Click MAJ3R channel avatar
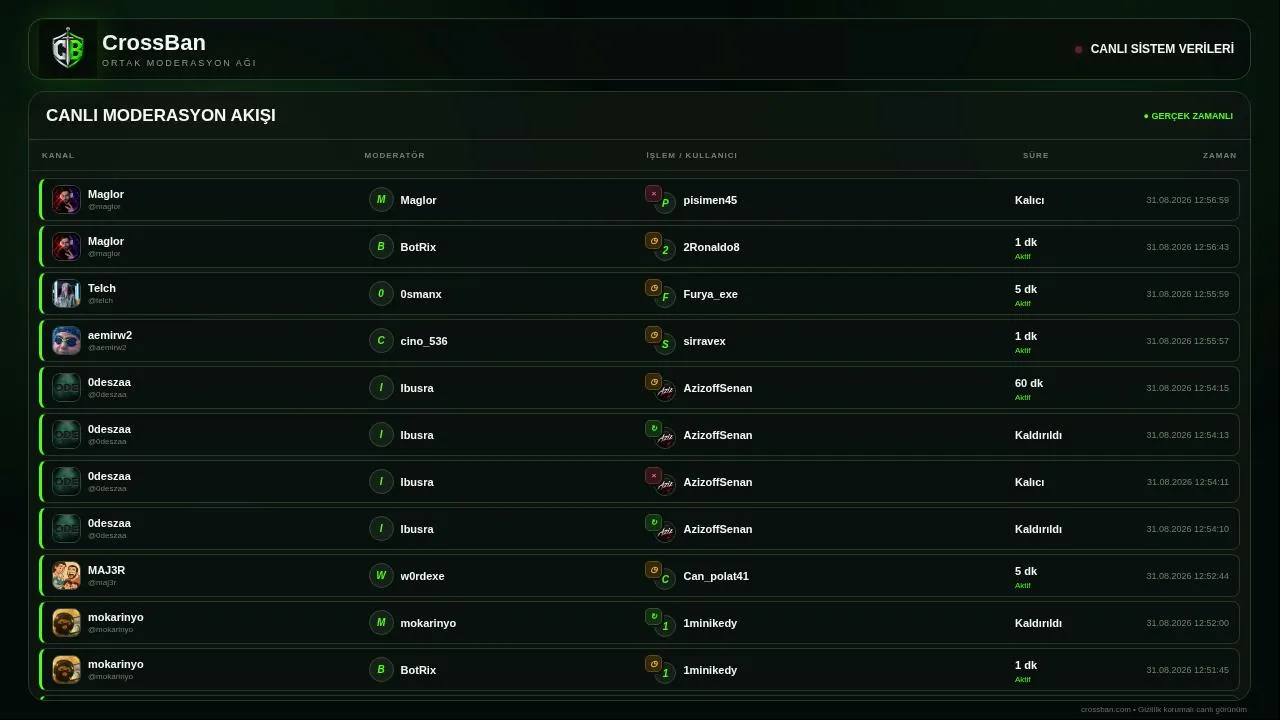 point(66,576)
